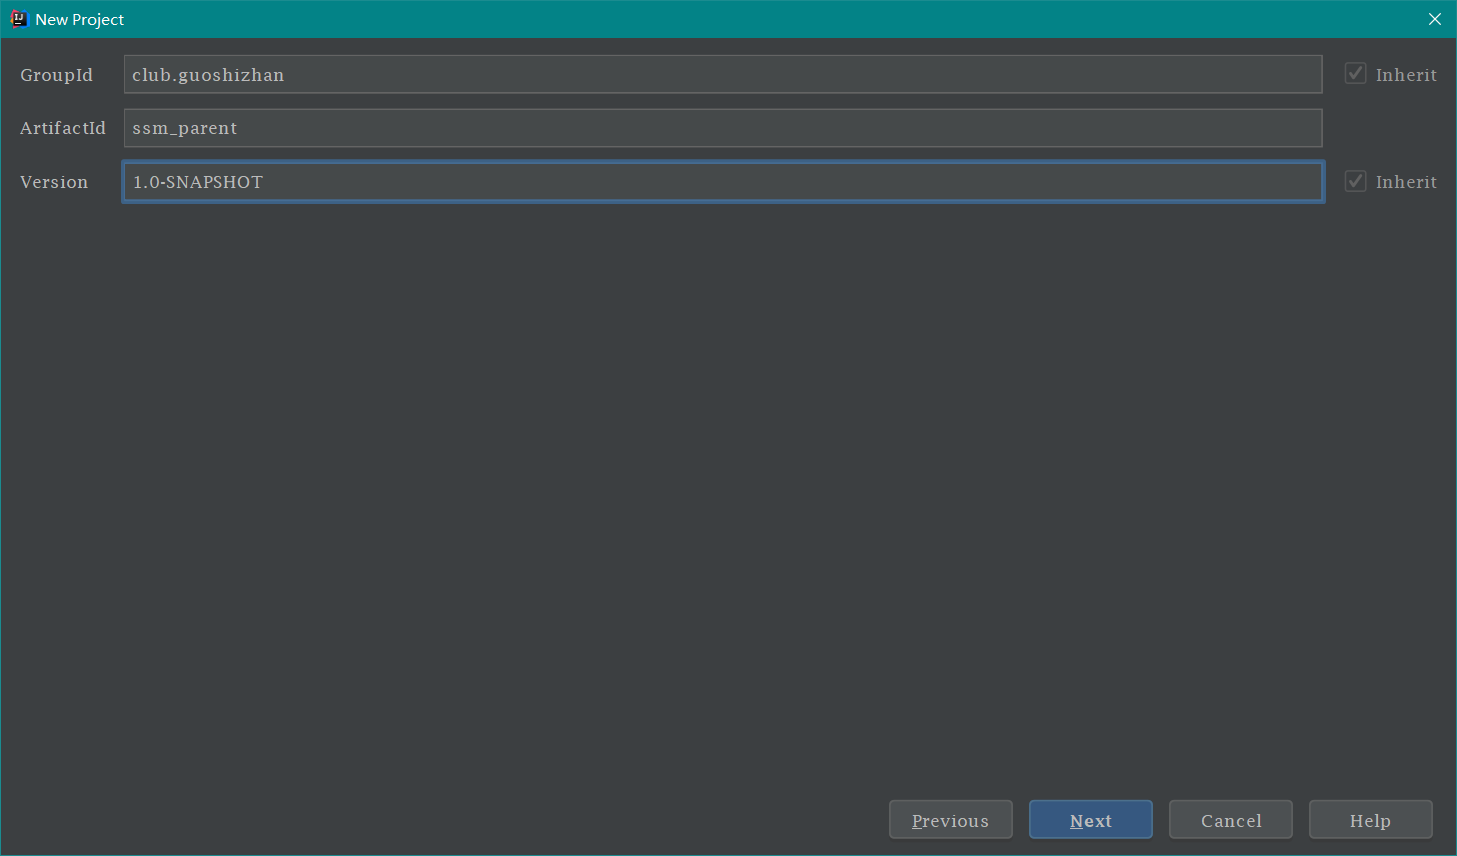Open Help for this wizard
This screenshot has height=856, width=1457.
click(x=1370, y=820)
